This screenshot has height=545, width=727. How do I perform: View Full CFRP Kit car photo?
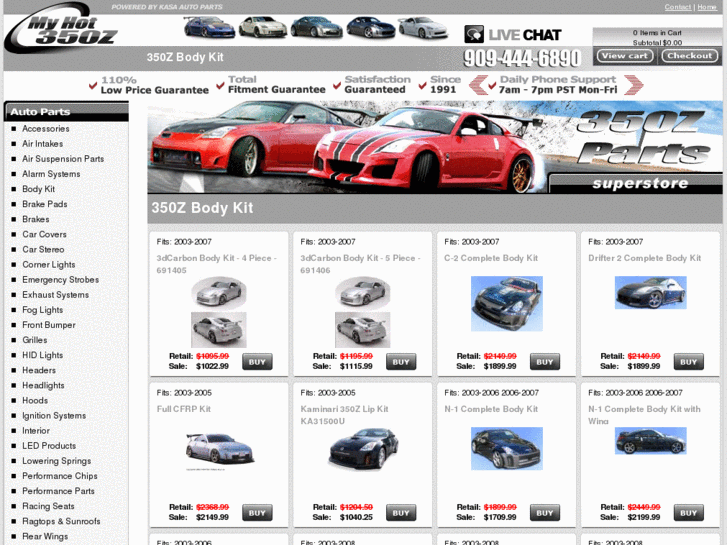coord(220,449)
